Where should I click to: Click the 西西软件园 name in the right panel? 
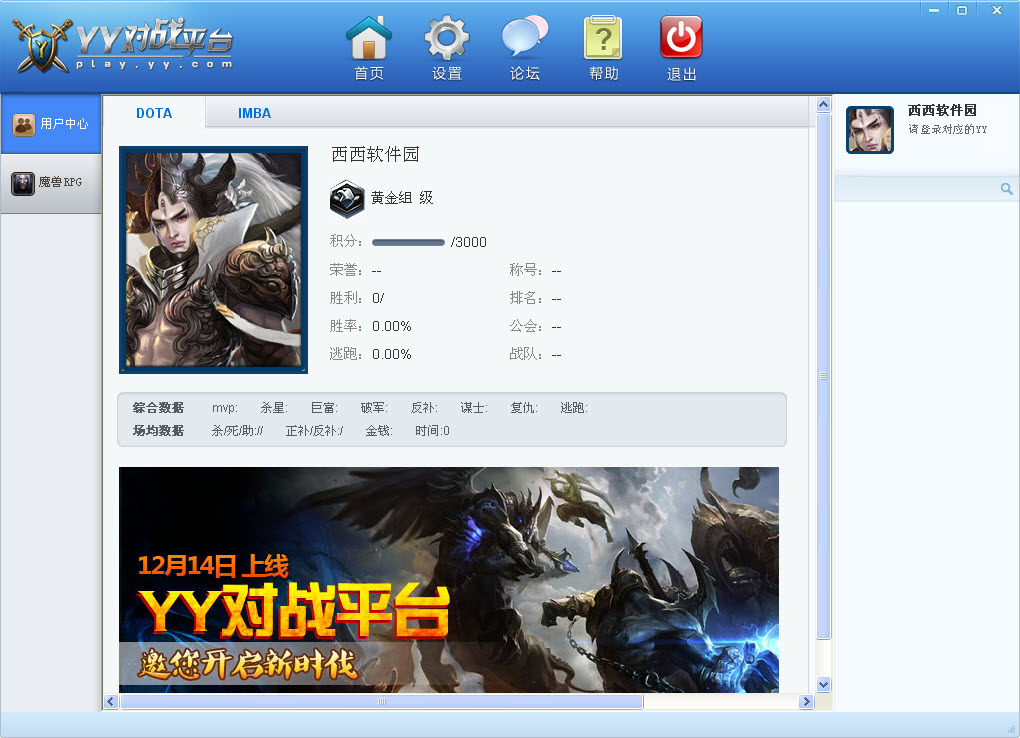point(942,110)
